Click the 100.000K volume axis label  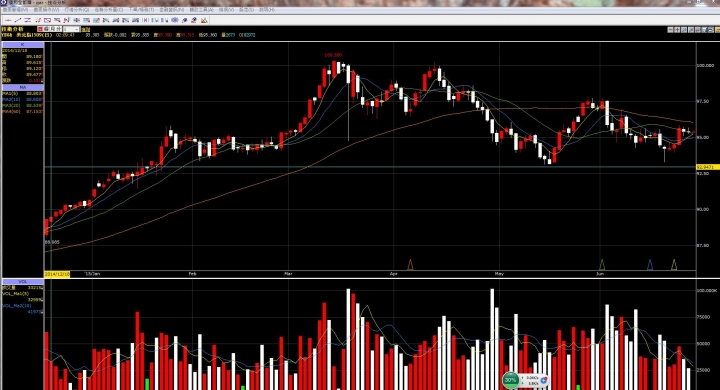pyautogui.click(x=707, y=291)
